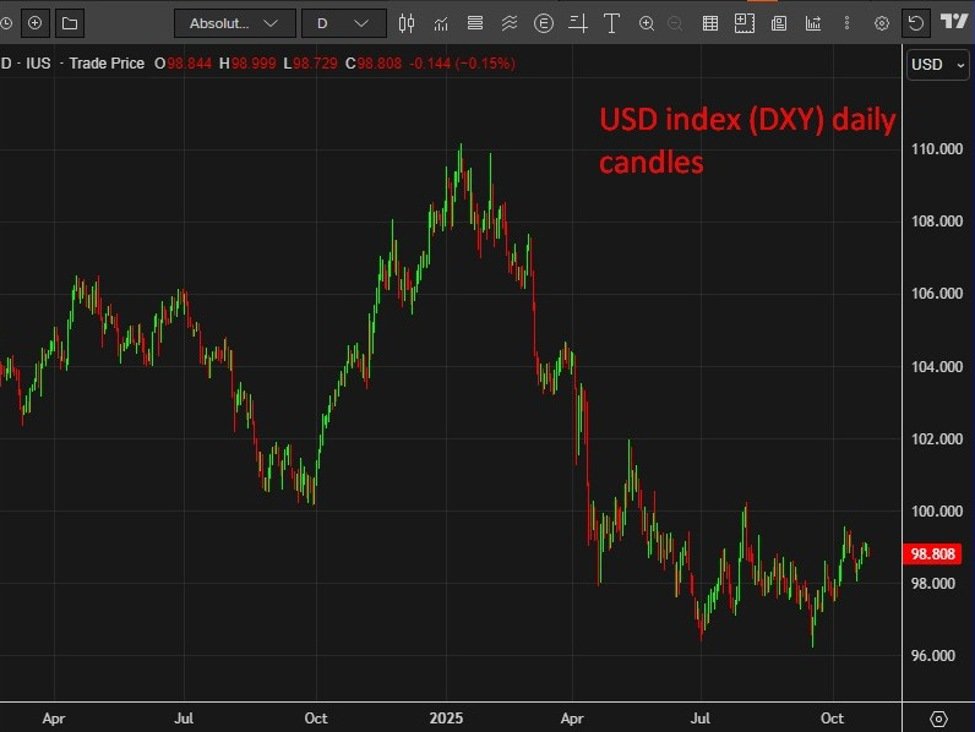Open the data table grid icon
The width and height of the screenshot is (975, 732).
[710, 23]
